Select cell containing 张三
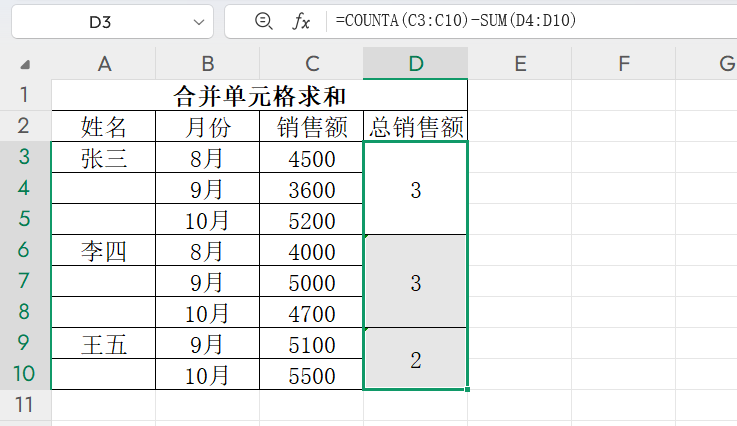This screenshot has height=426, width=737. (103, 158)
